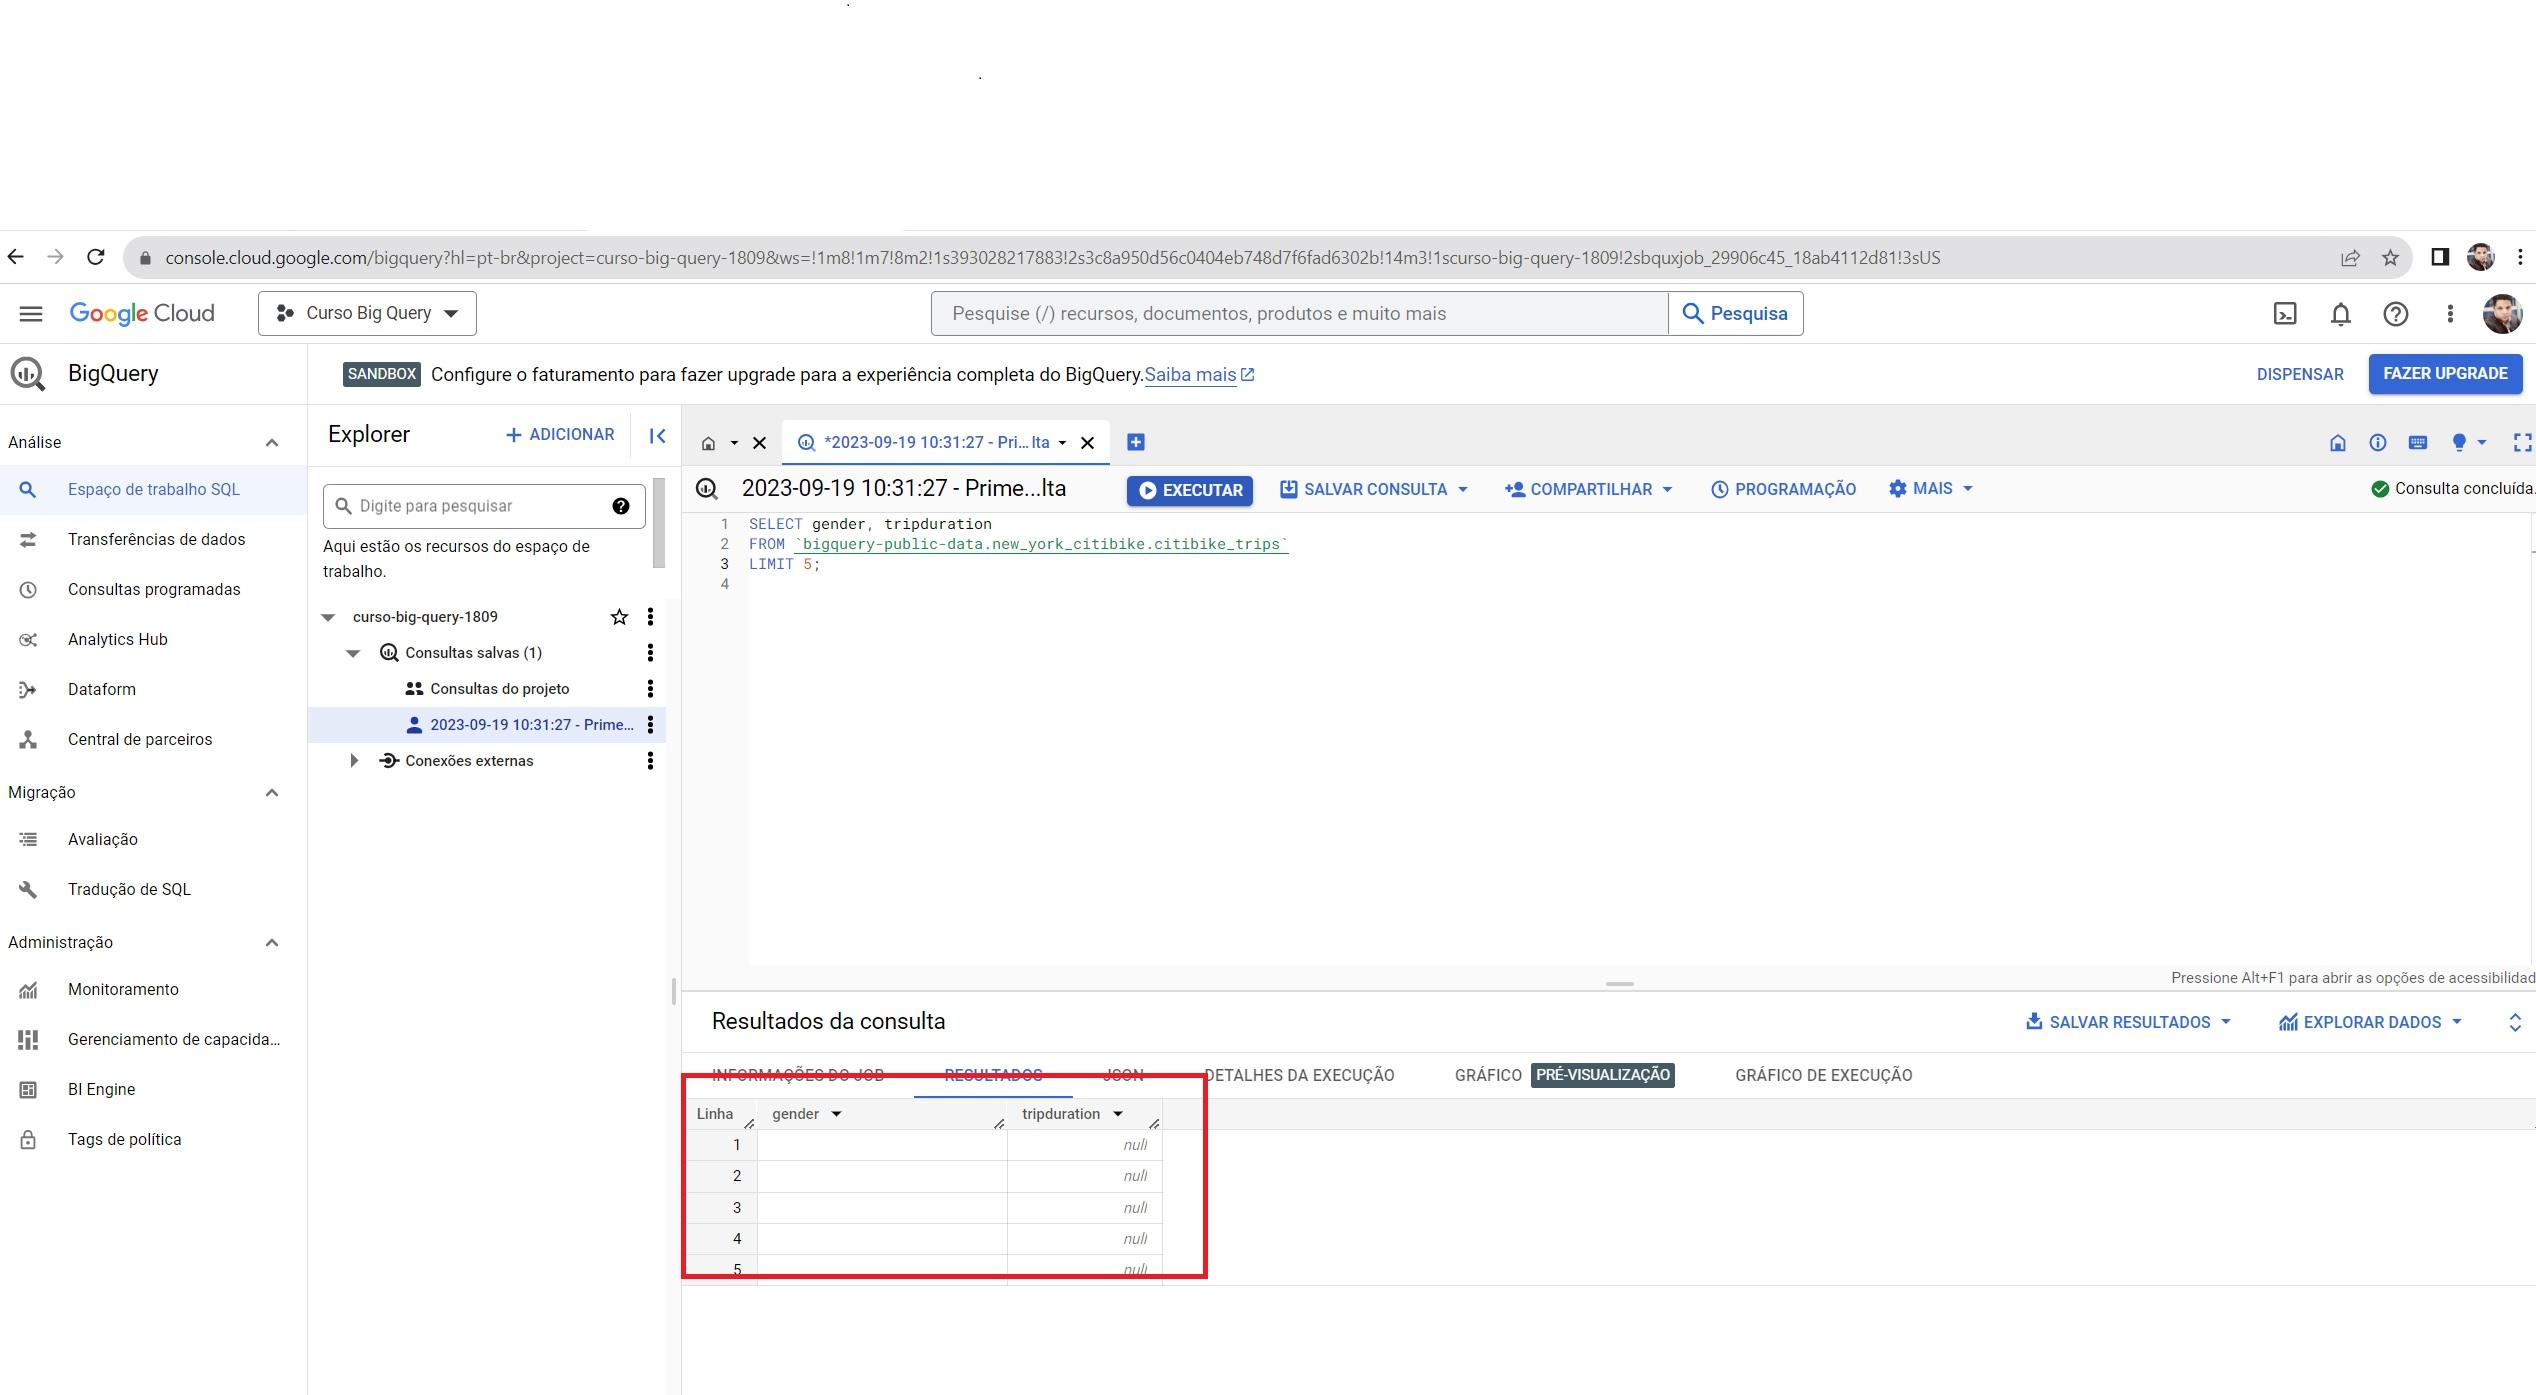This screenshot has width=2536, height=1395.
Task: Focus the Explorer search field
Action: coord(484,506)
